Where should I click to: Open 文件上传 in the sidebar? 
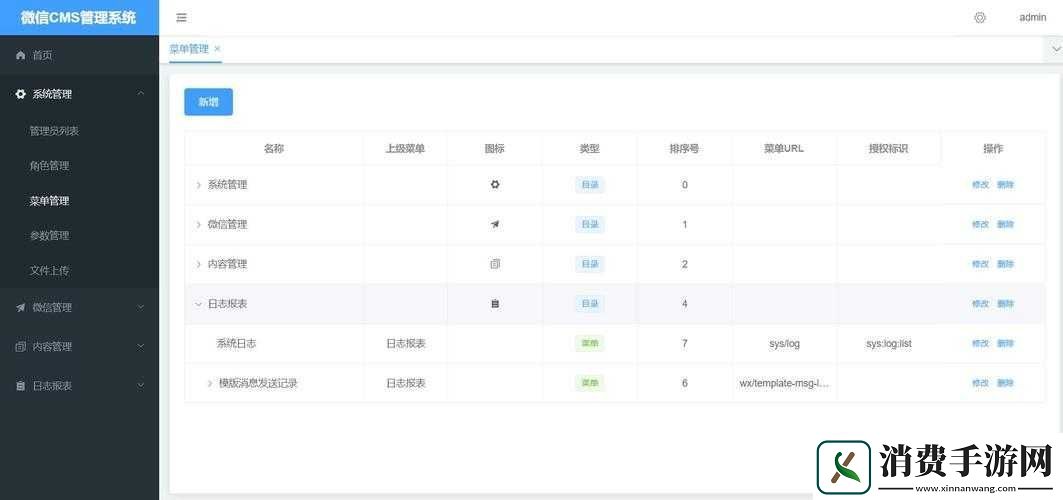click(49, 270)
